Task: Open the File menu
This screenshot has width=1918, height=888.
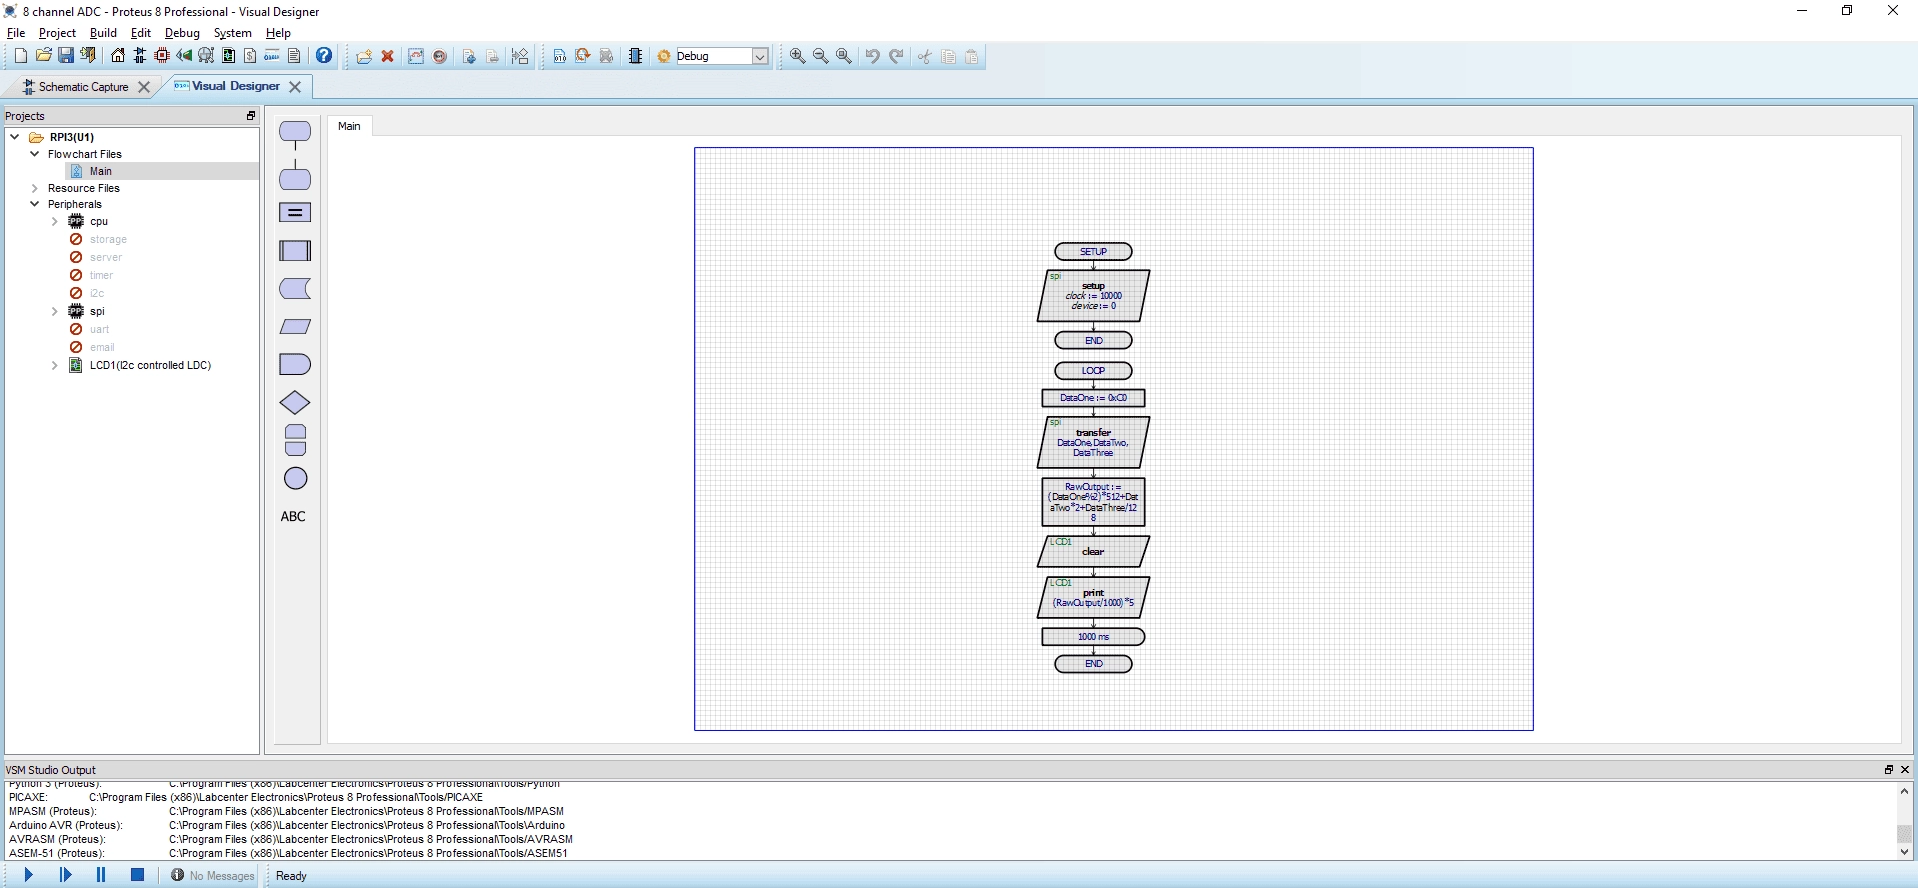Action: click(16, 33)
